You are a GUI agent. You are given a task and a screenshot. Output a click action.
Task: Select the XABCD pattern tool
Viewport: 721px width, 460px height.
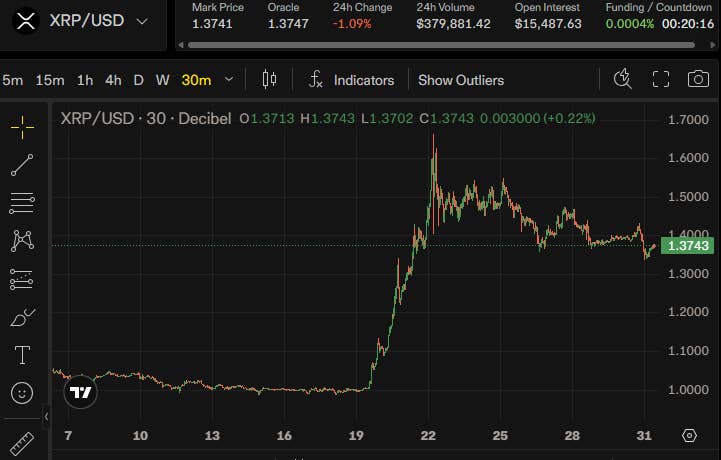pos(22,241)
